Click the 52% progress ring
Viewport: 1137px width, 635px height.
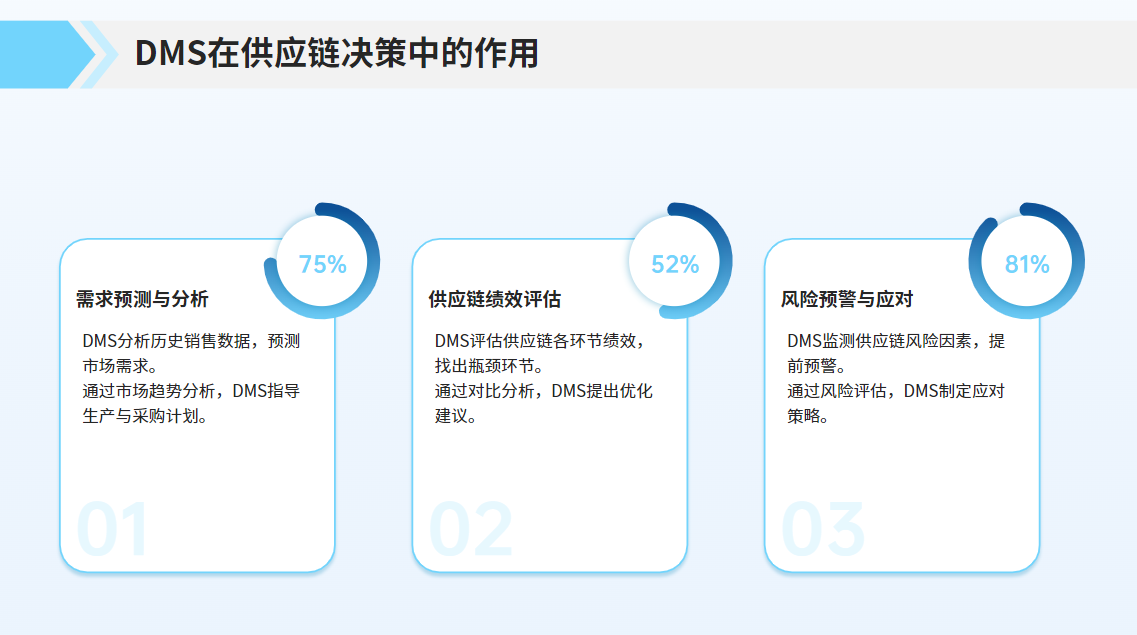[x=674, y=261]
